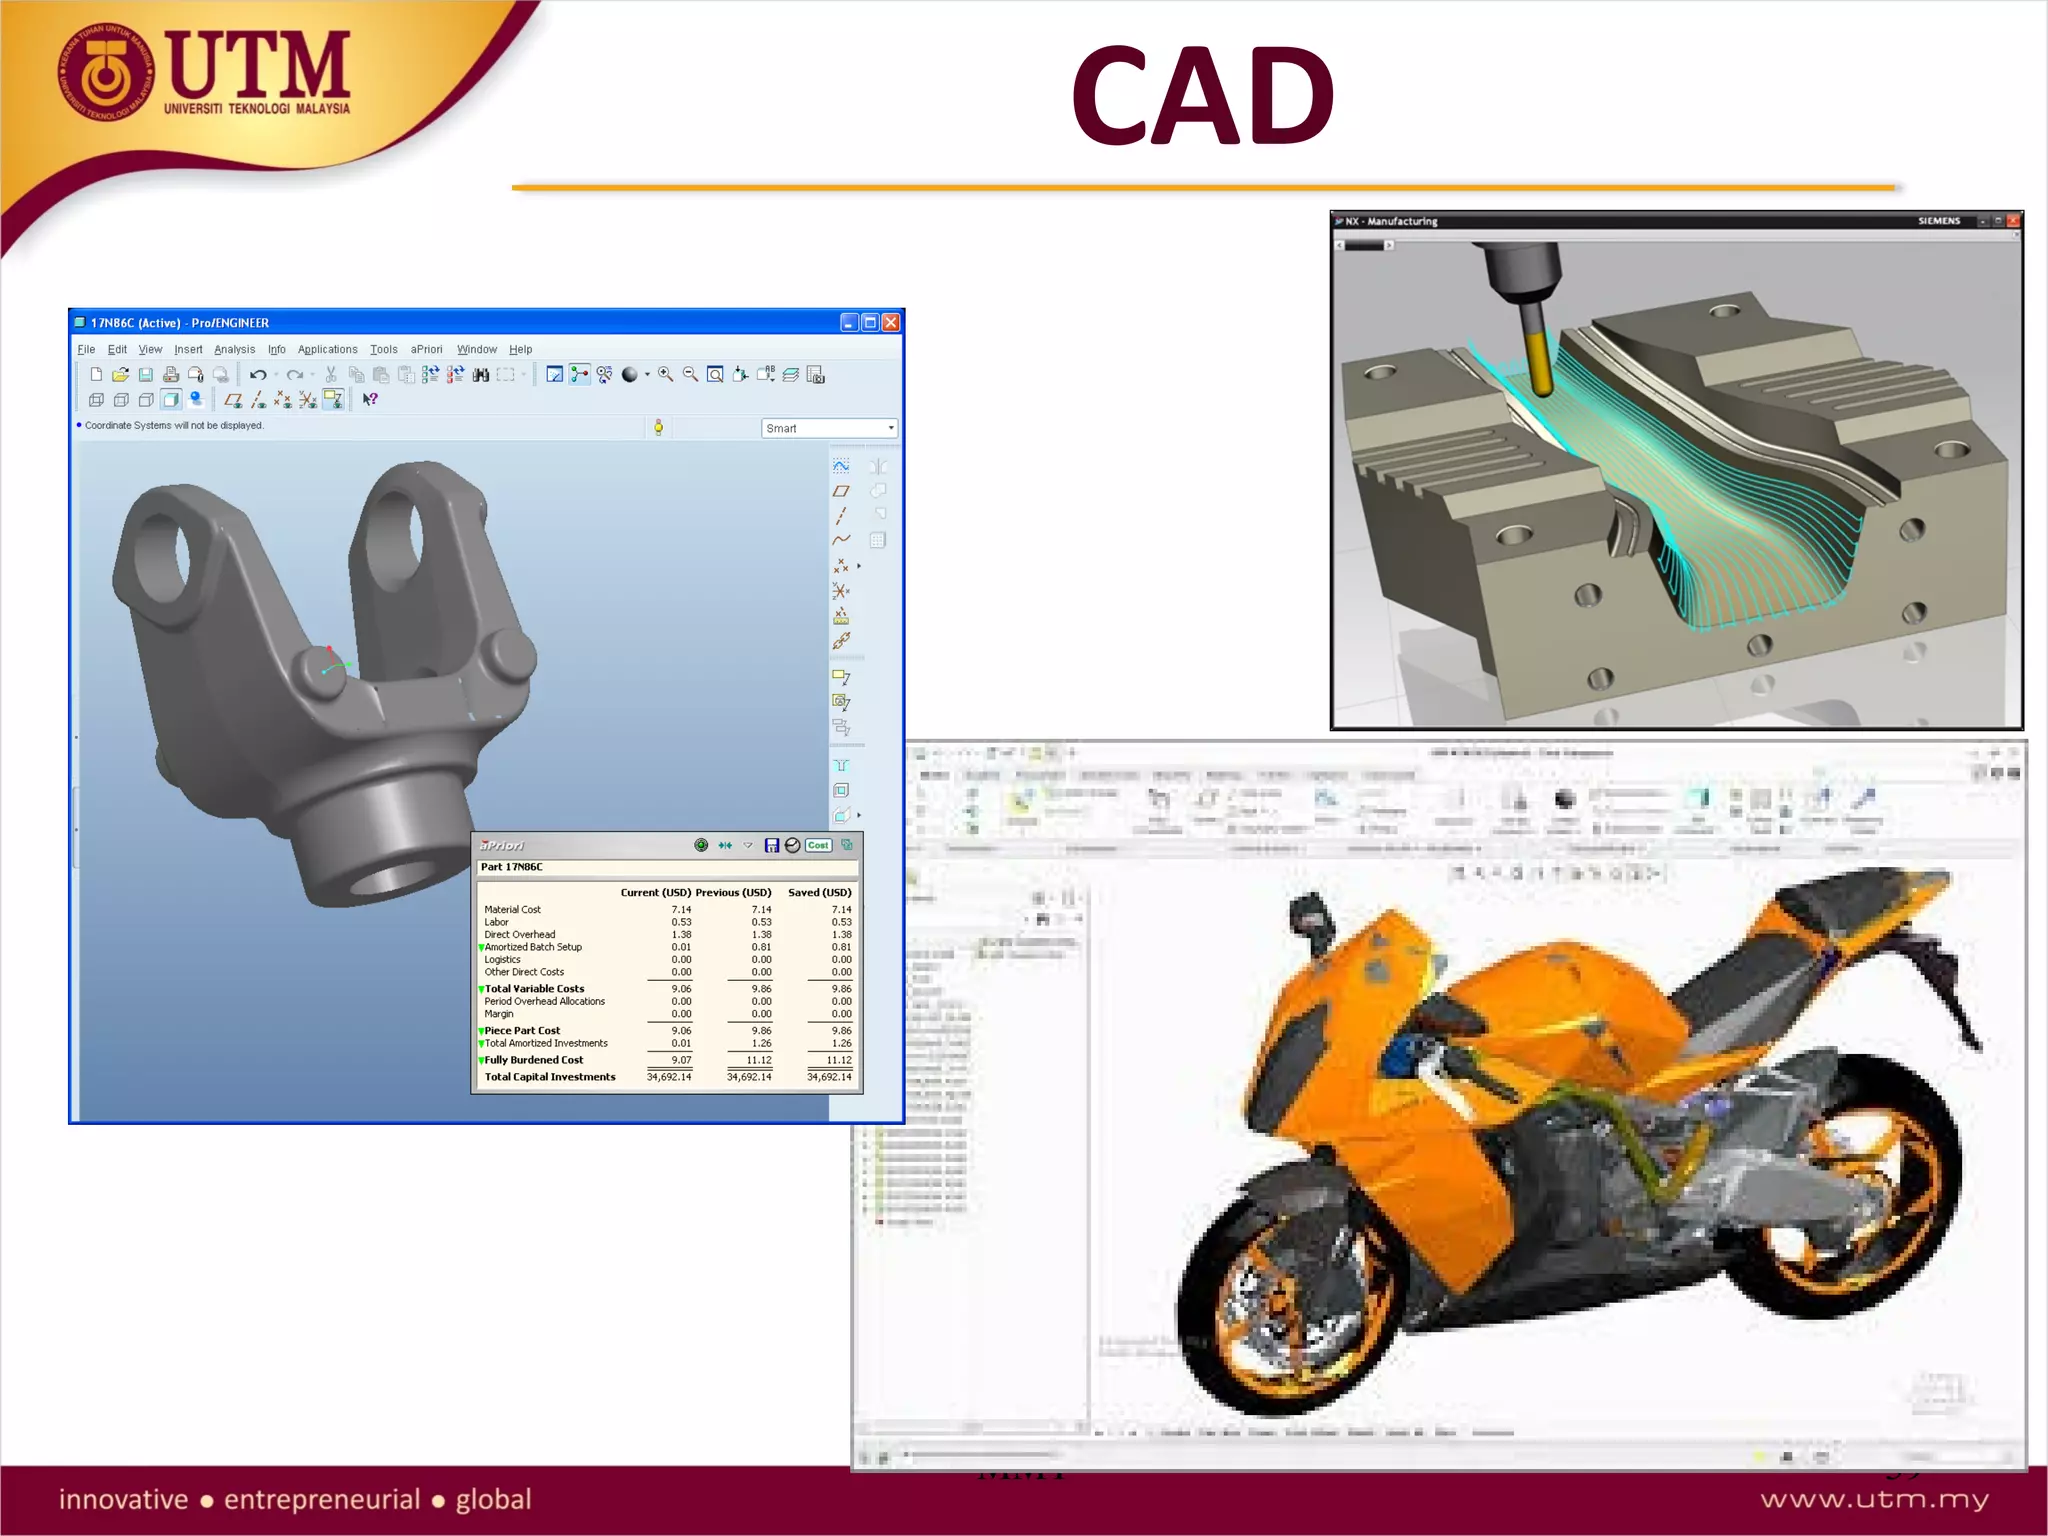Viewport: 2048px width, 1536px height.
Task: Click the Cut scissors icon
Action: [x=331, y=375]
